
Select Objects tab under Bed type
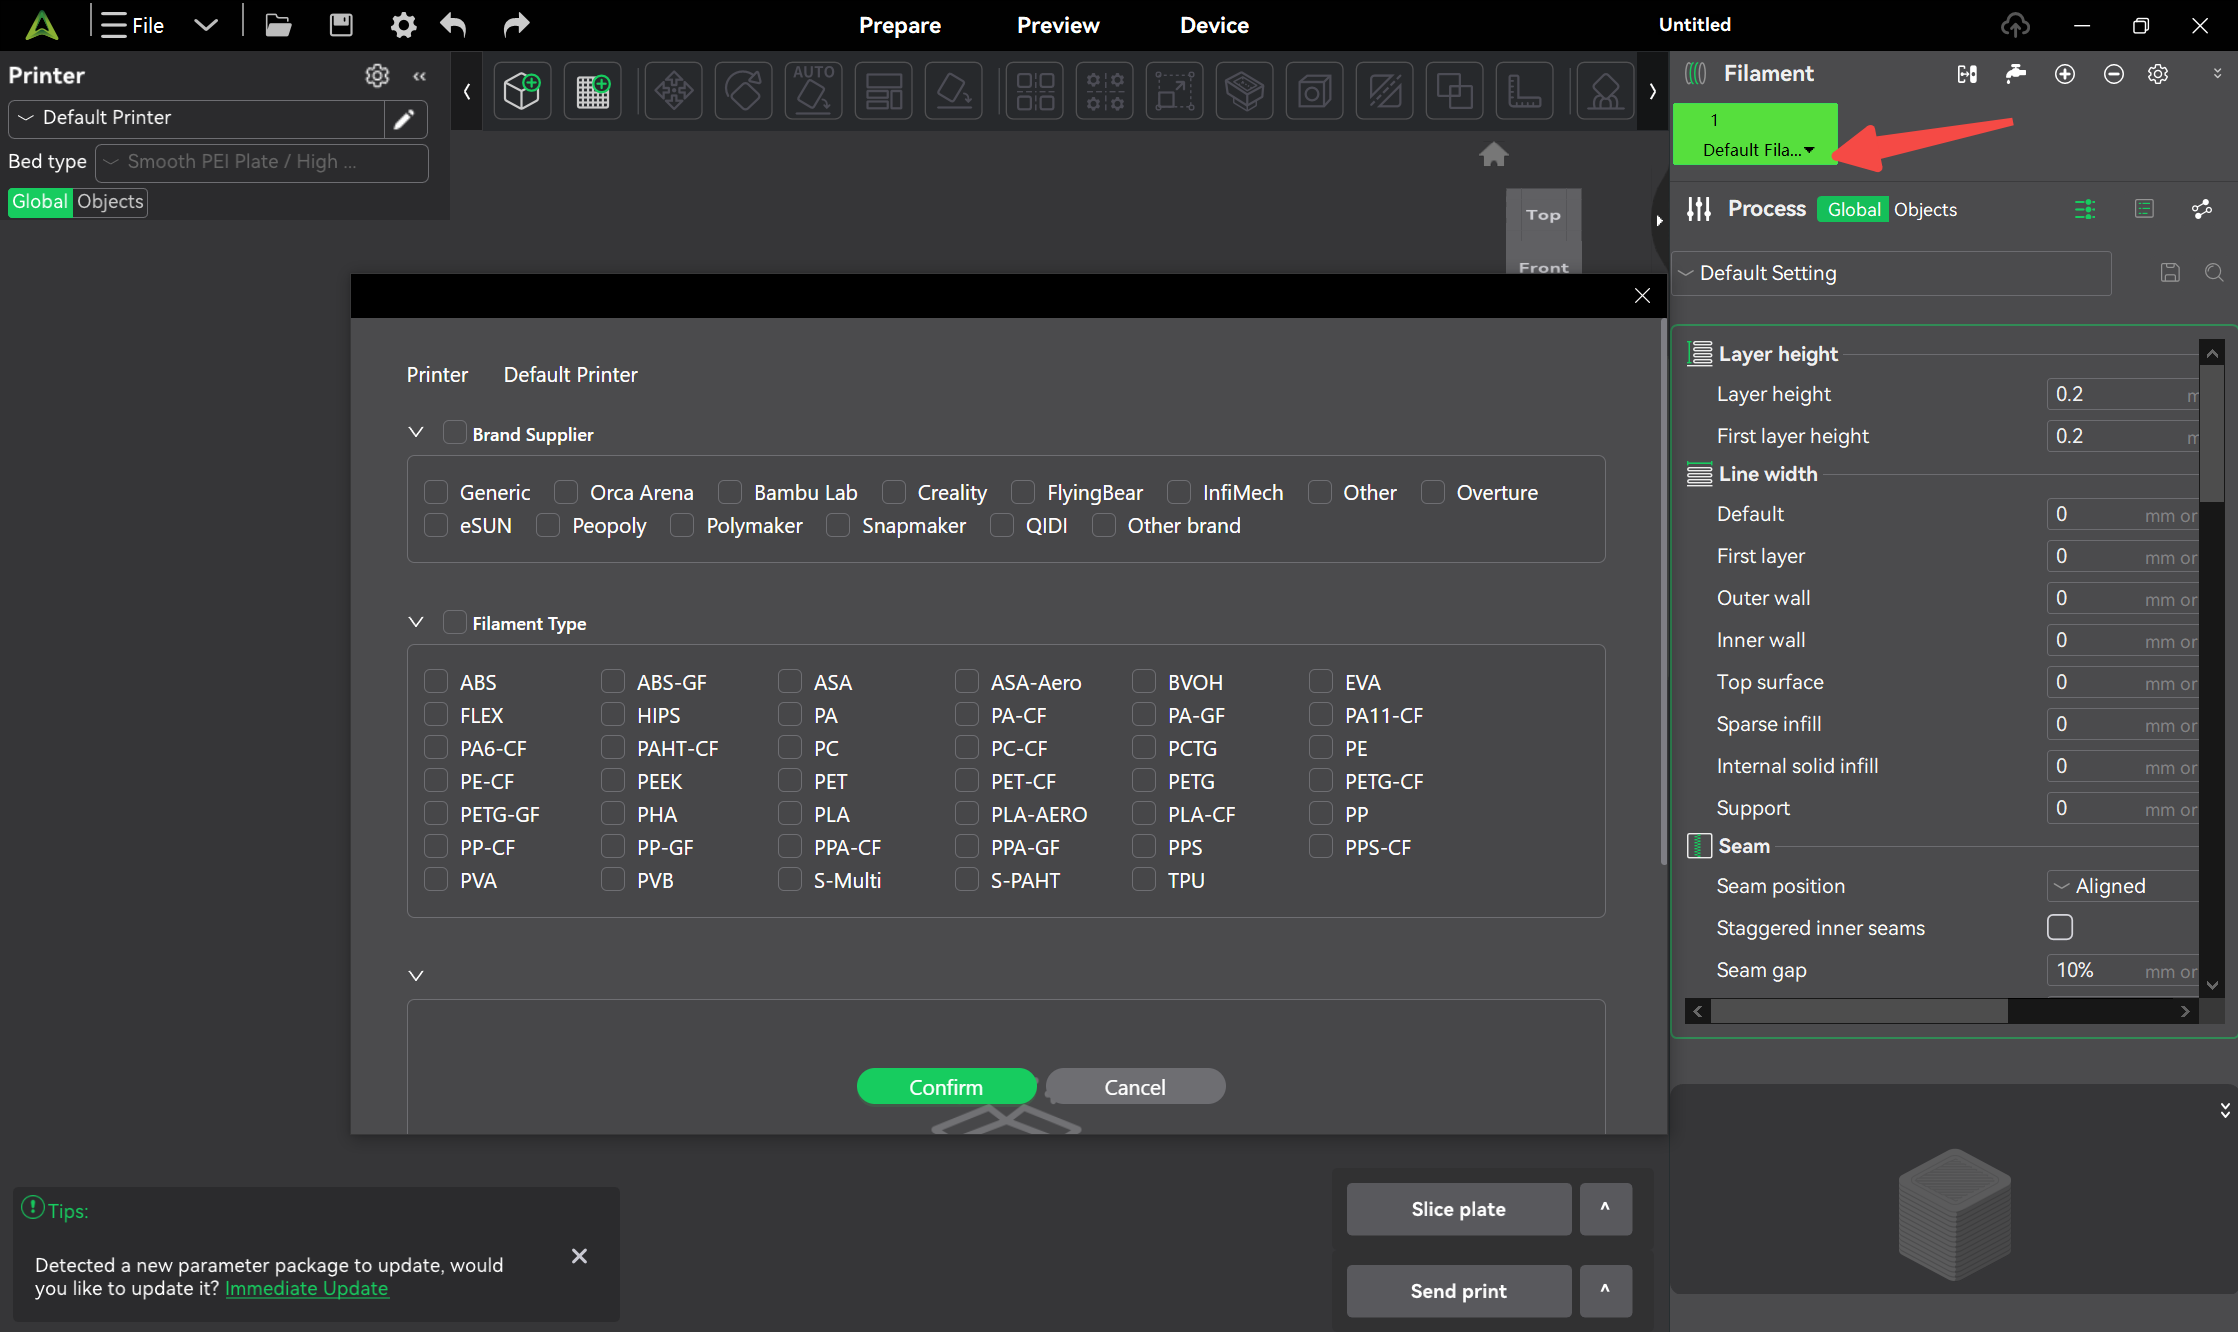coord(110,202)
